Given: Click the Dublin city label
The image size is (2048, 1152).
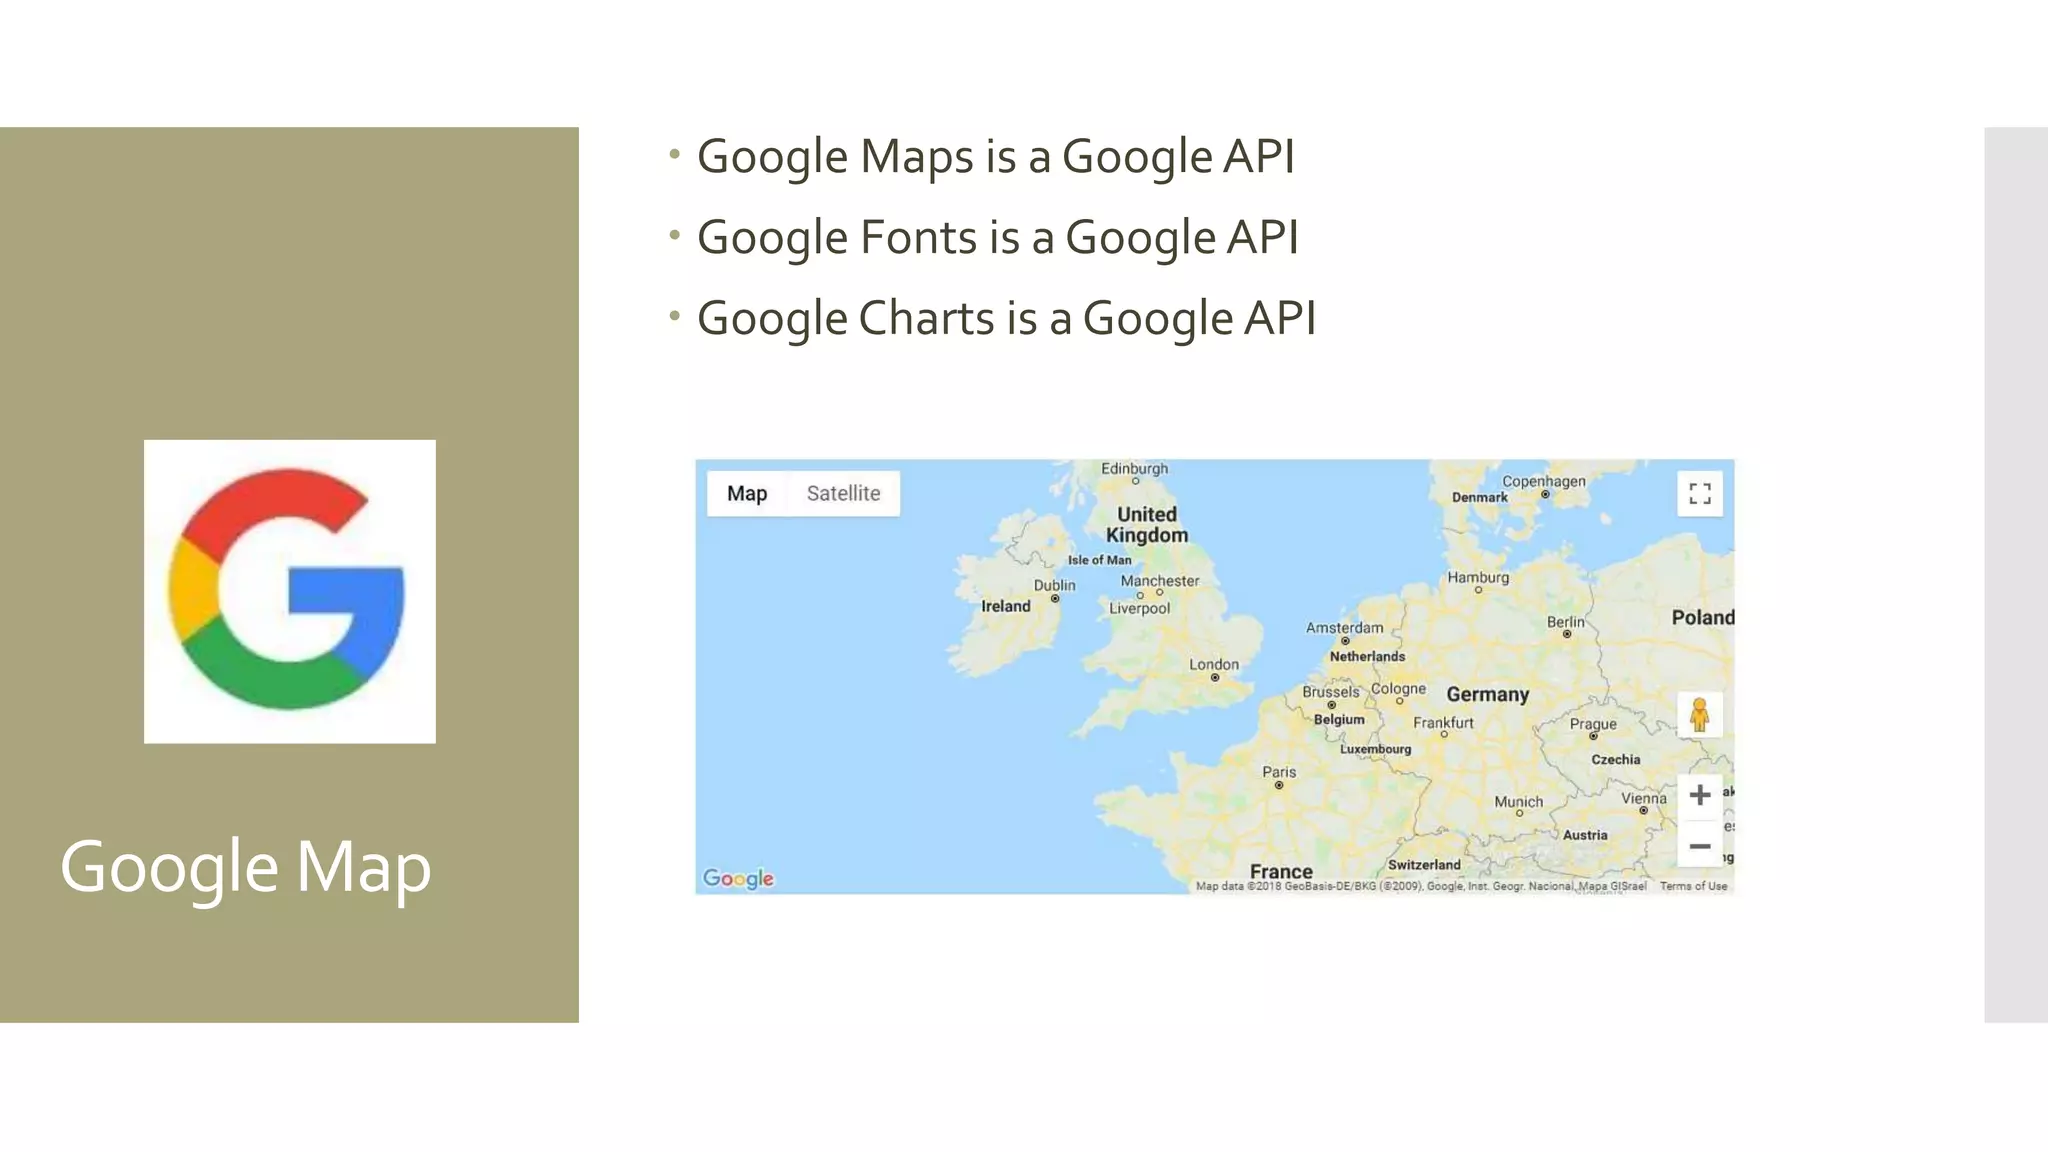Looking at the screenshot, I should pos(1054,585).
